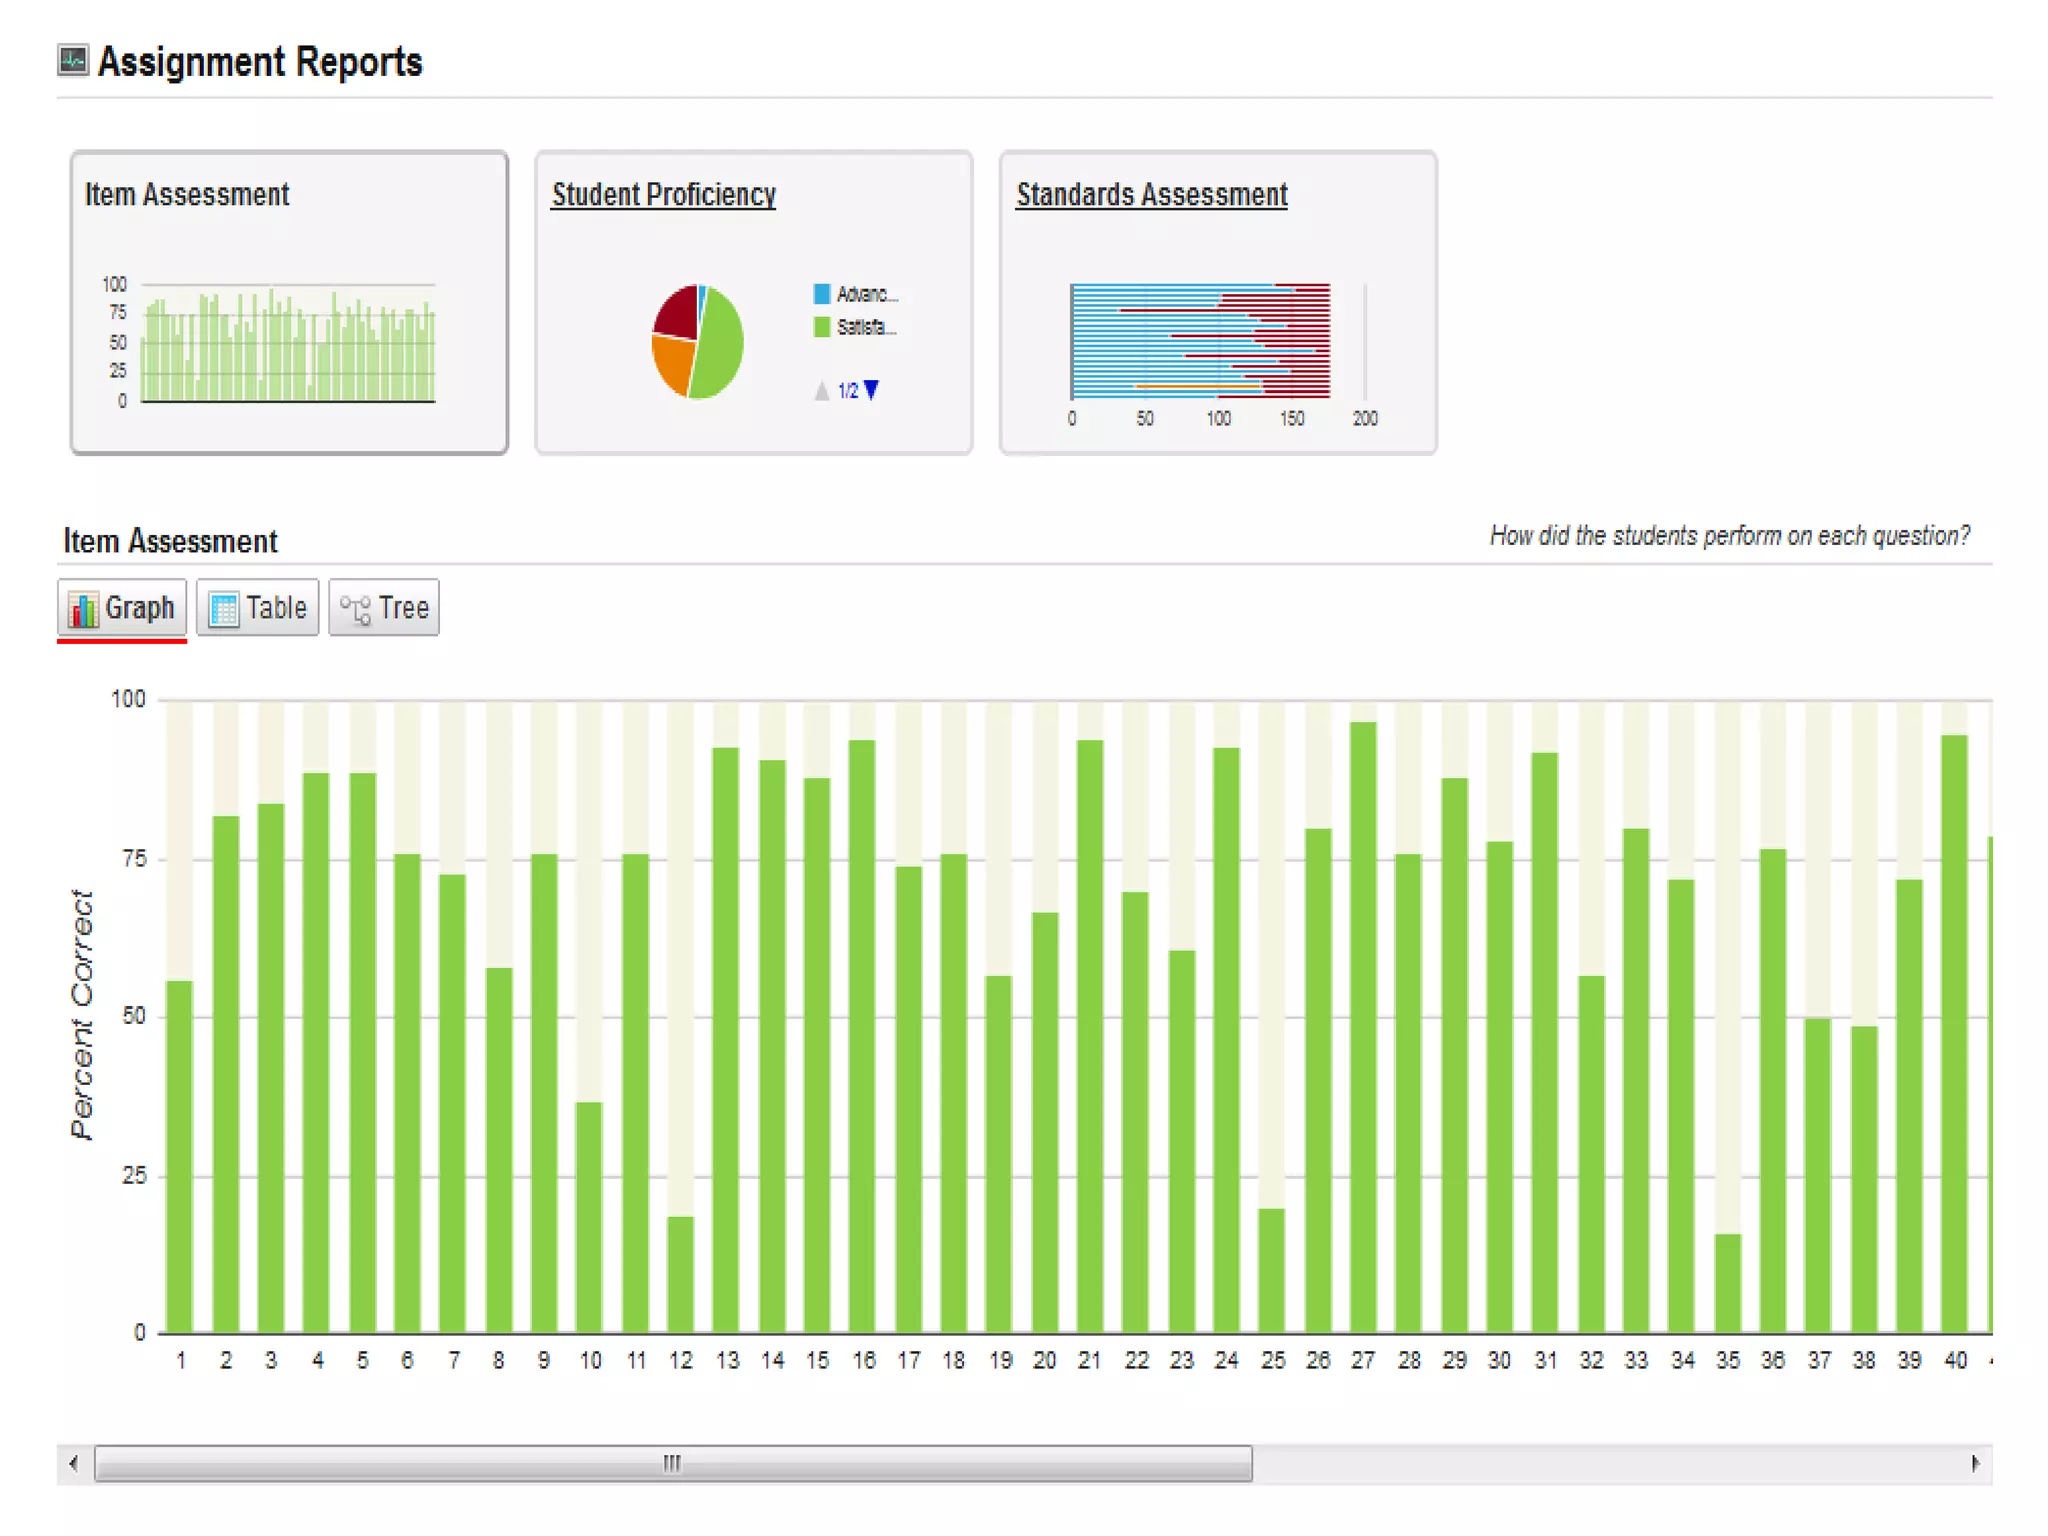Click the Standards Assessment bar chart preview
The image size is (2048, 1536).
pos(1200,342)
